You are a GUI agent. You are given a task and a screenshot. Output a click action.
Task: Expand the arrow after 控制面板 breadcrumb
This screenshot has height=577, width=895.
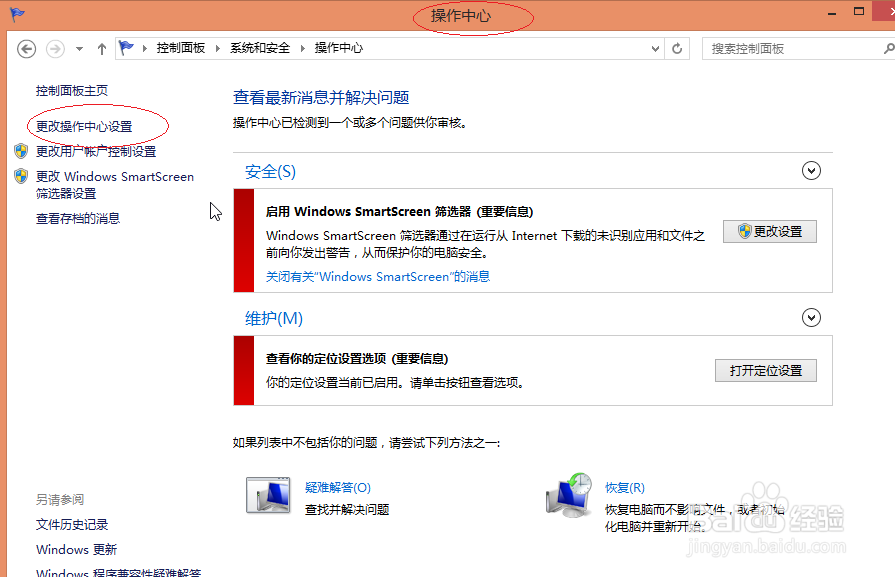click(218, 49)
